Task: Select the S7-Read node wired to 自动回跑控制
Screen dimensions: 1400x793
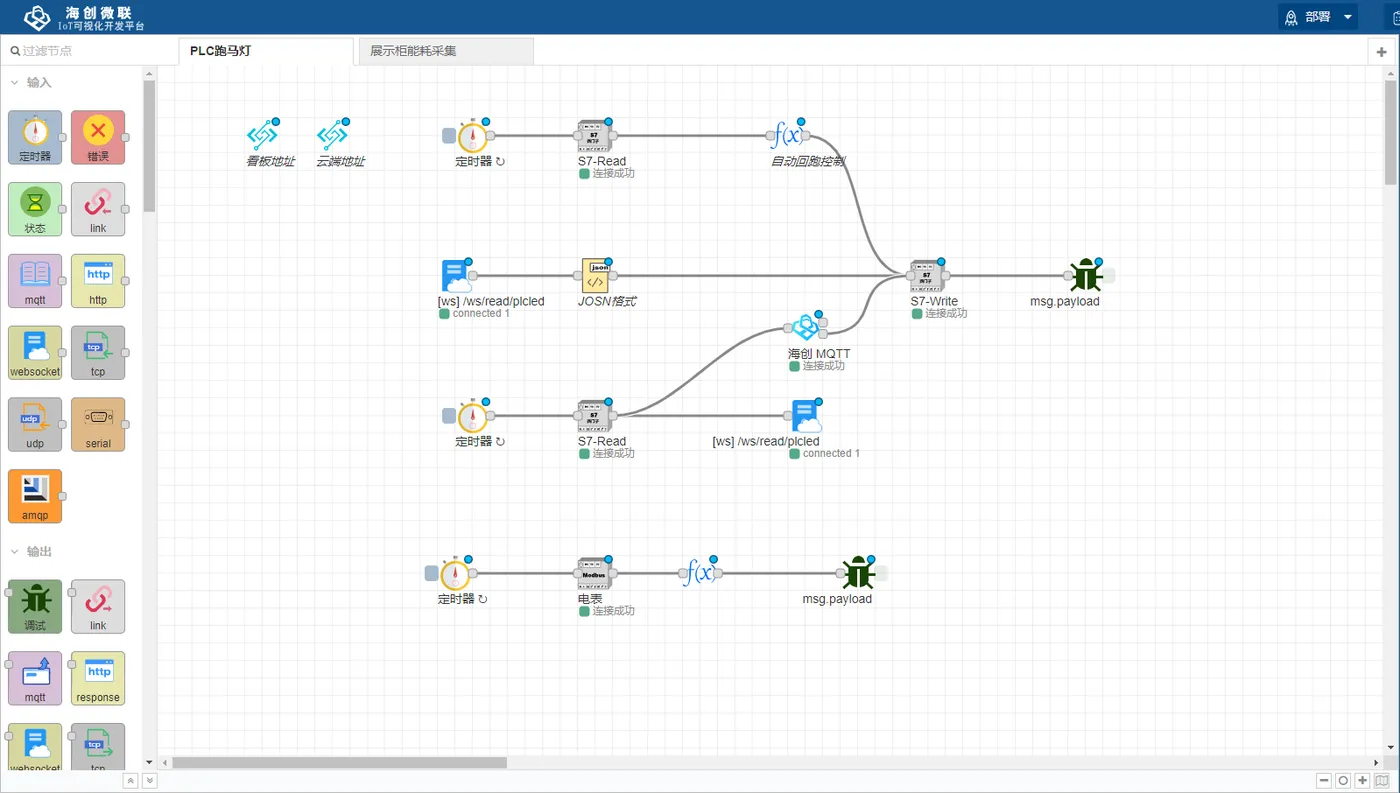Action: pos(594,136)
